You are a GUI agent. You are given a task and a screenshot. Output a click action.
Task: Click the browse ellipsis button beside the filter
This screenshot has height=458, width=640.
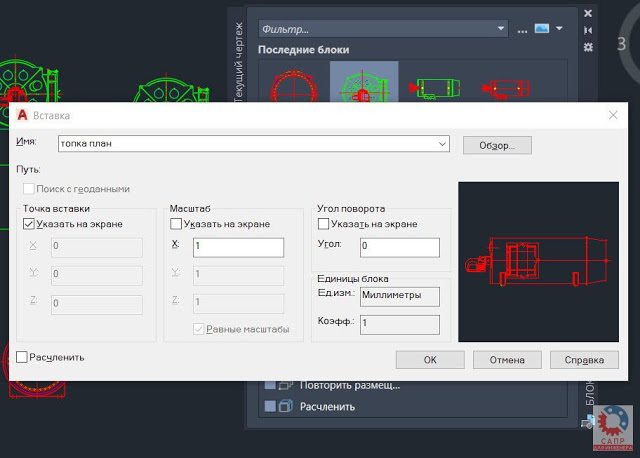pyautogui.click(x=522, y=29)
